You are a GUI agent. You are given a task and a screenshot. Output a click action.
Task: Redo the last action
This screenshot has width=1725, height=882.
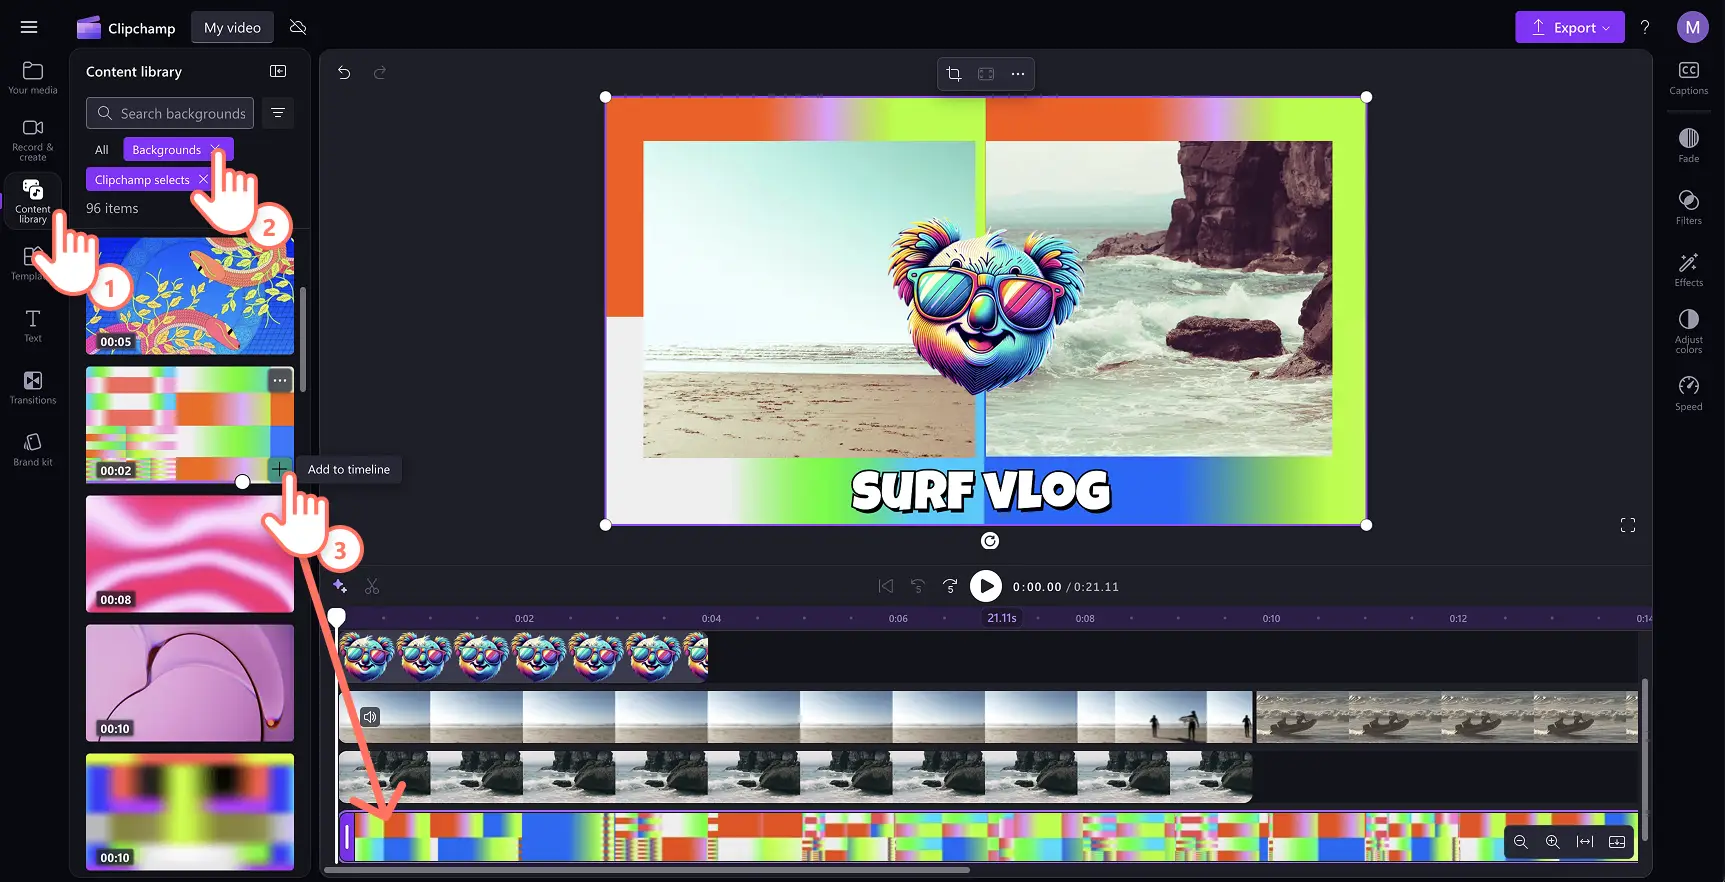380,72
